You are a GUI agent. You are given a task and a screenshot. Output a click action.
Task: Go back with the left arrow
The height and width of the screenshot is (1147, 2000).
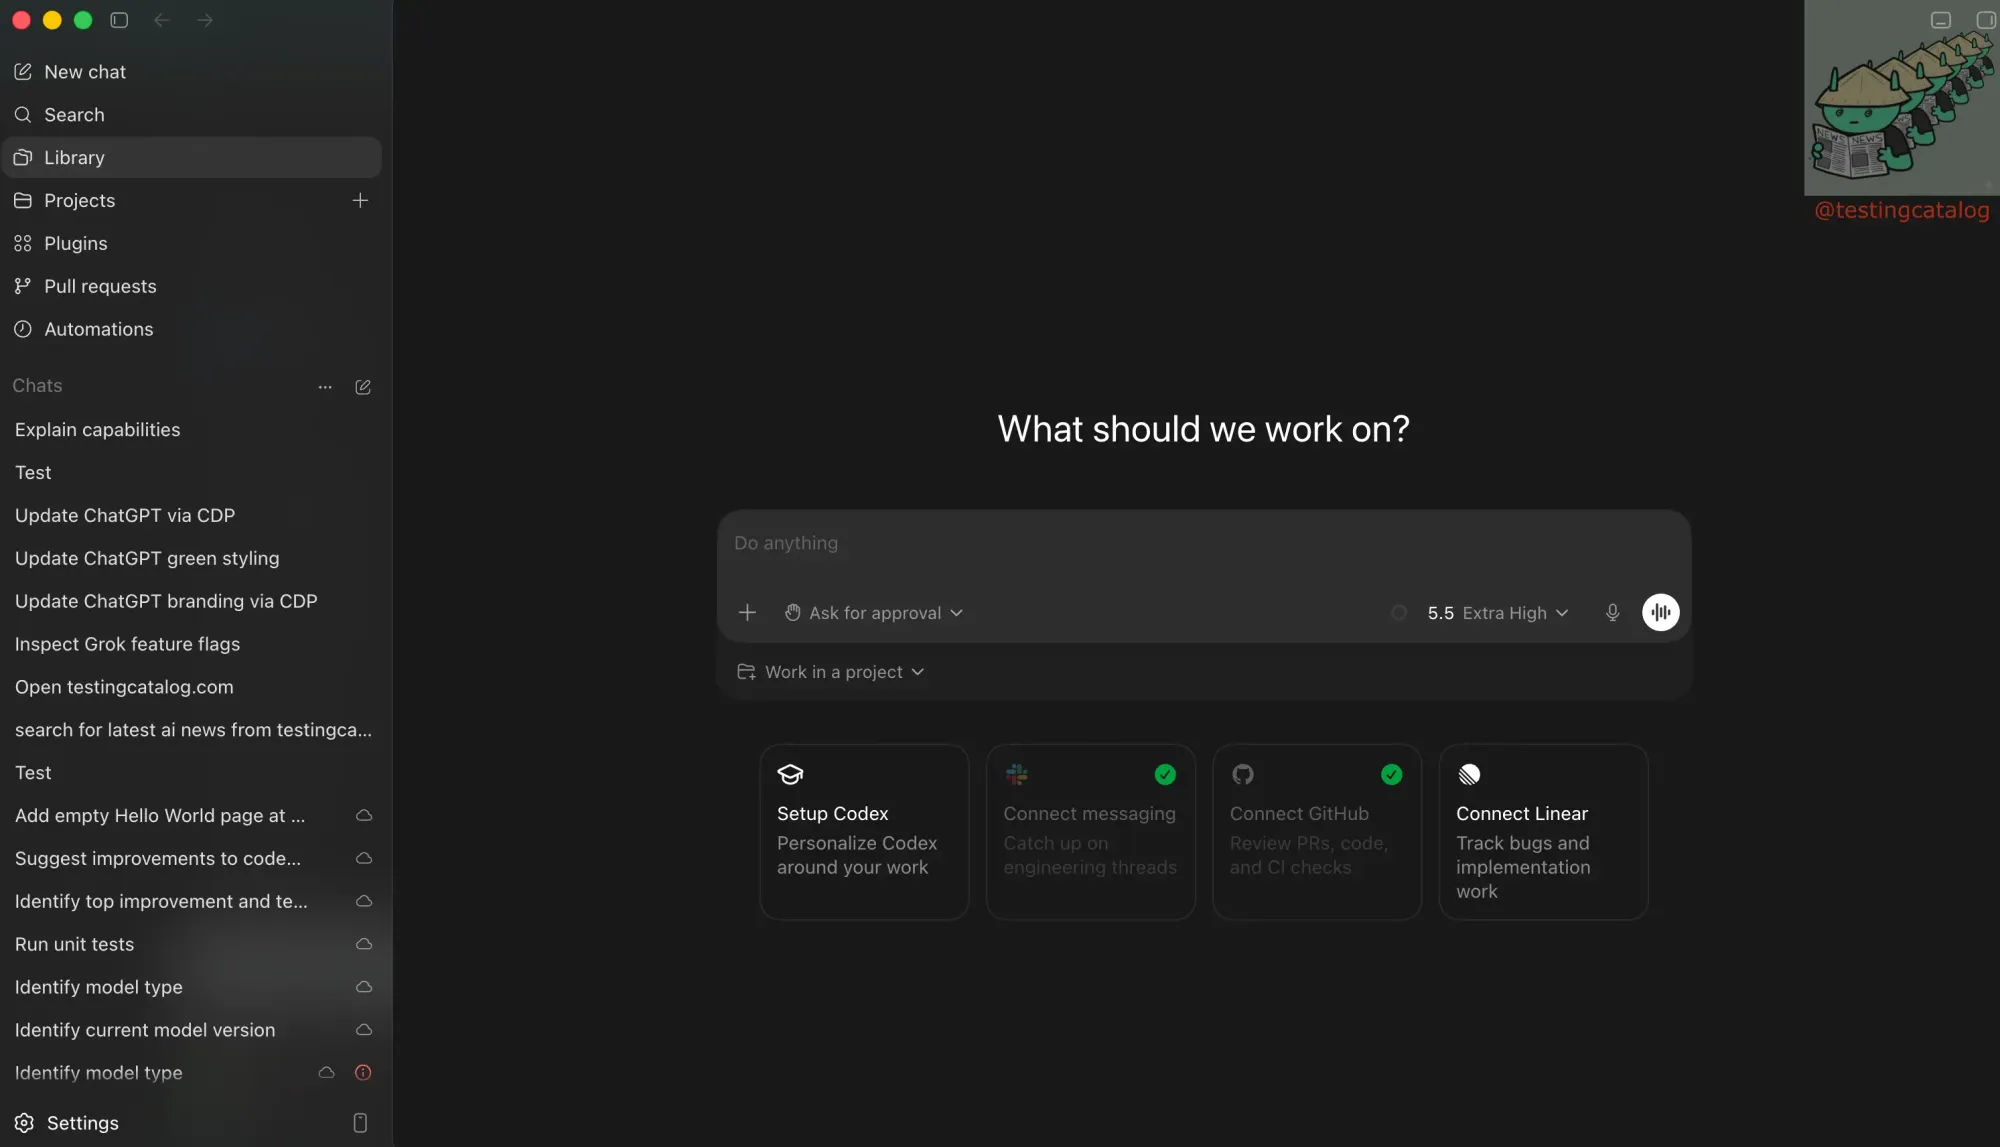162,20
